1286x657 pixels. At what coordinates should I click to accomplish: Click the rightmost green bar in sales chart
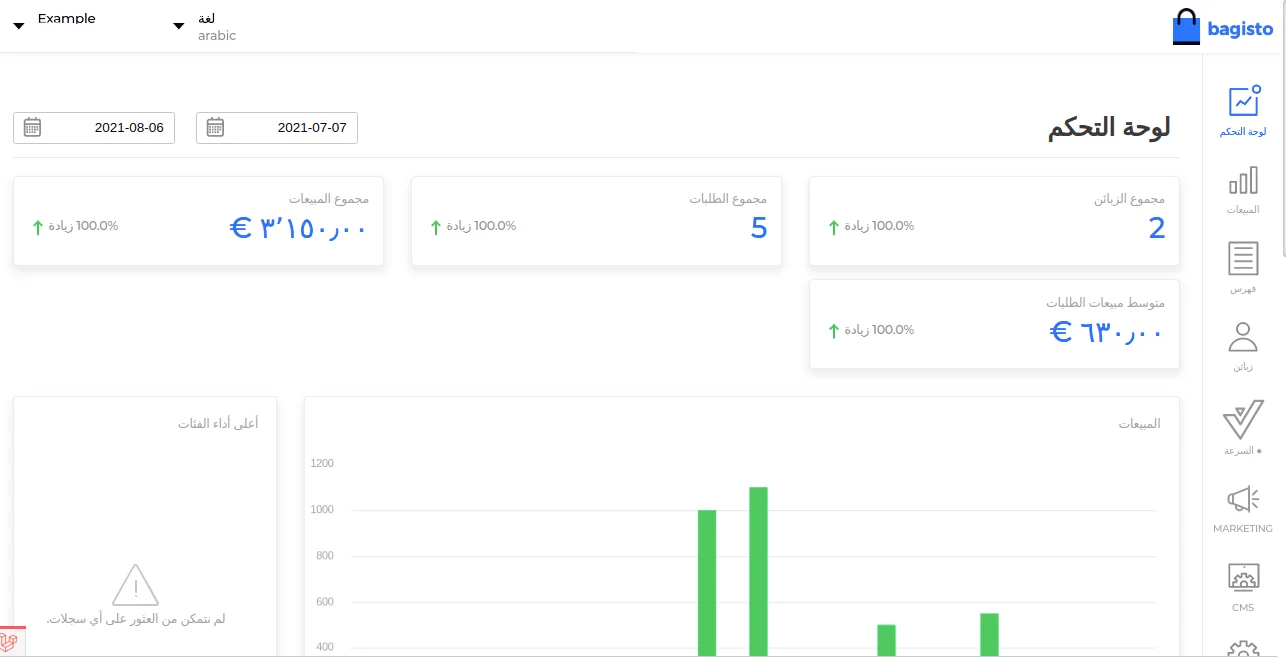(x=989, y=635)
